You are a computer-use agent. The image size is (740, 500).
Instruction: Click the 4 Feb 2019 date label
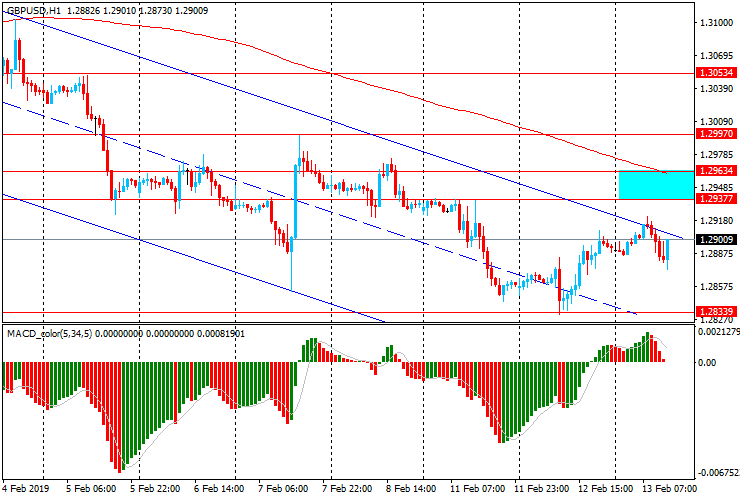click(x=28, y=490)
